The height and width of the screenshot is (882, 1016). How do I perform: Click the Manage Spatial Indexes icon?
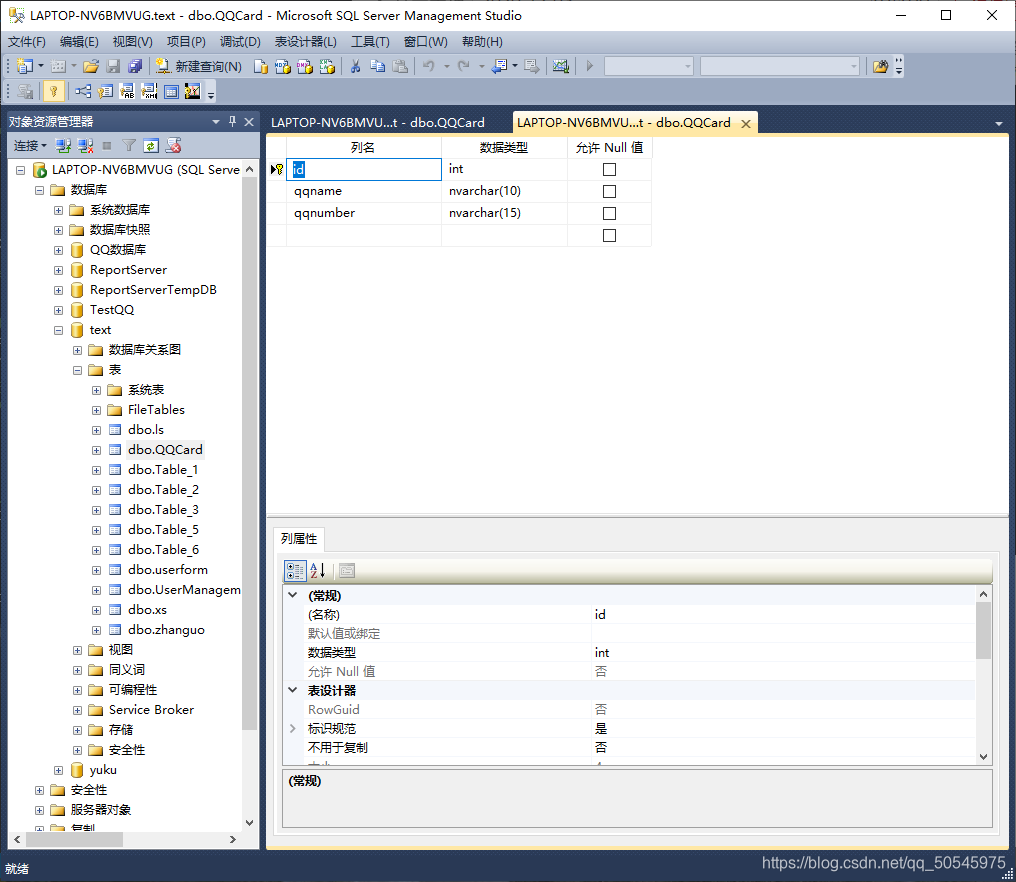pyautogui.click(x=192, y=91)
